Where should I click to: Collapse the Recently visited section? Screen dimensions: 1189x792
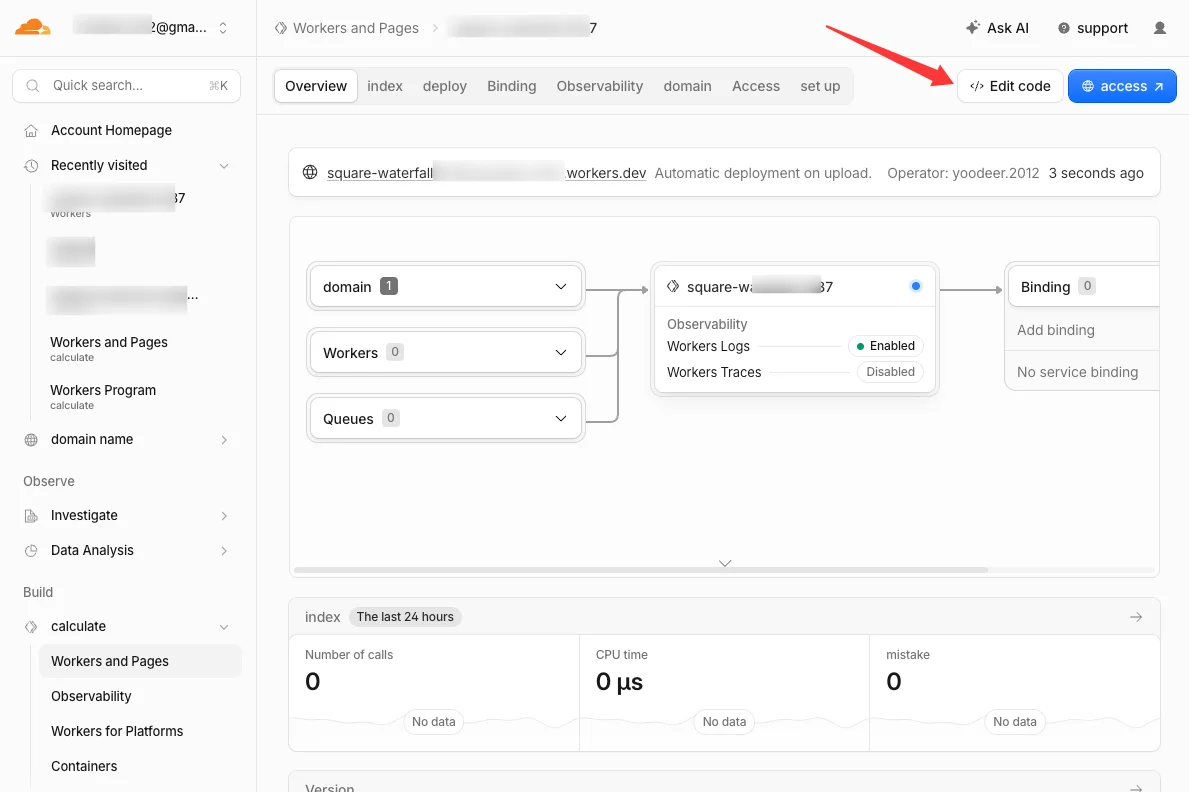(x=224, y=165)
